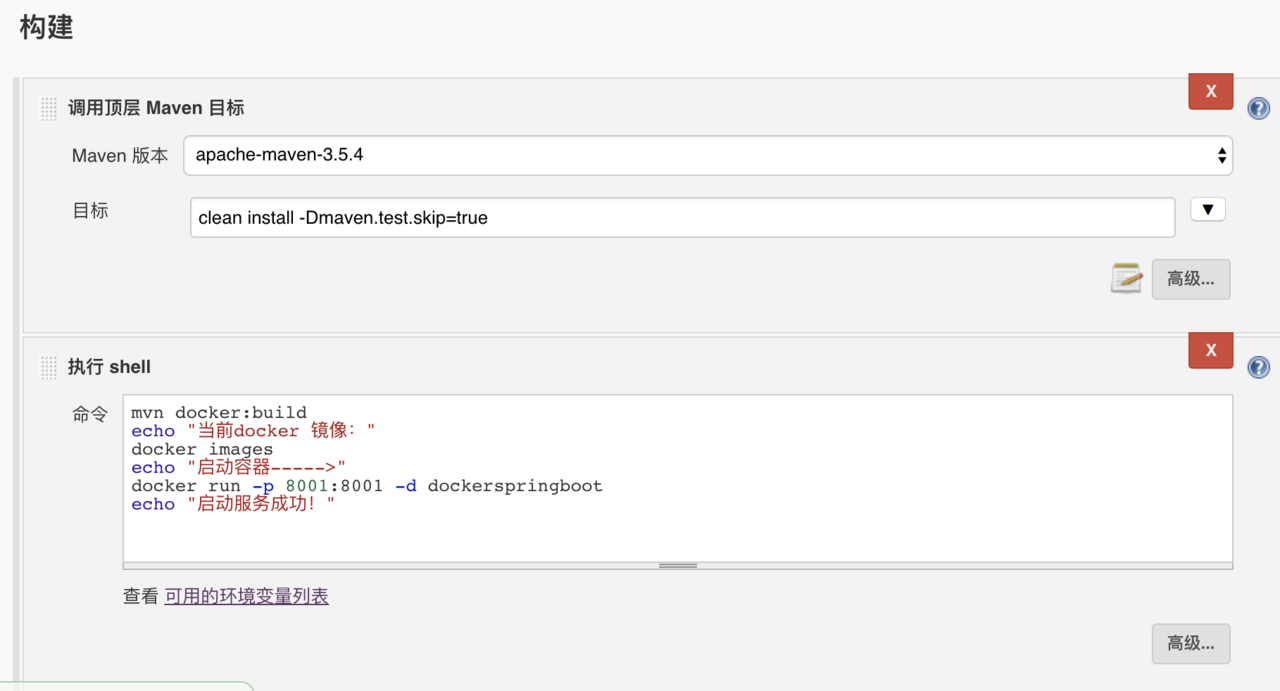The height and width of the screenshot is (691, 1280).
Task: Click the line 'mvn docker:build'
Action: point(219,412)
